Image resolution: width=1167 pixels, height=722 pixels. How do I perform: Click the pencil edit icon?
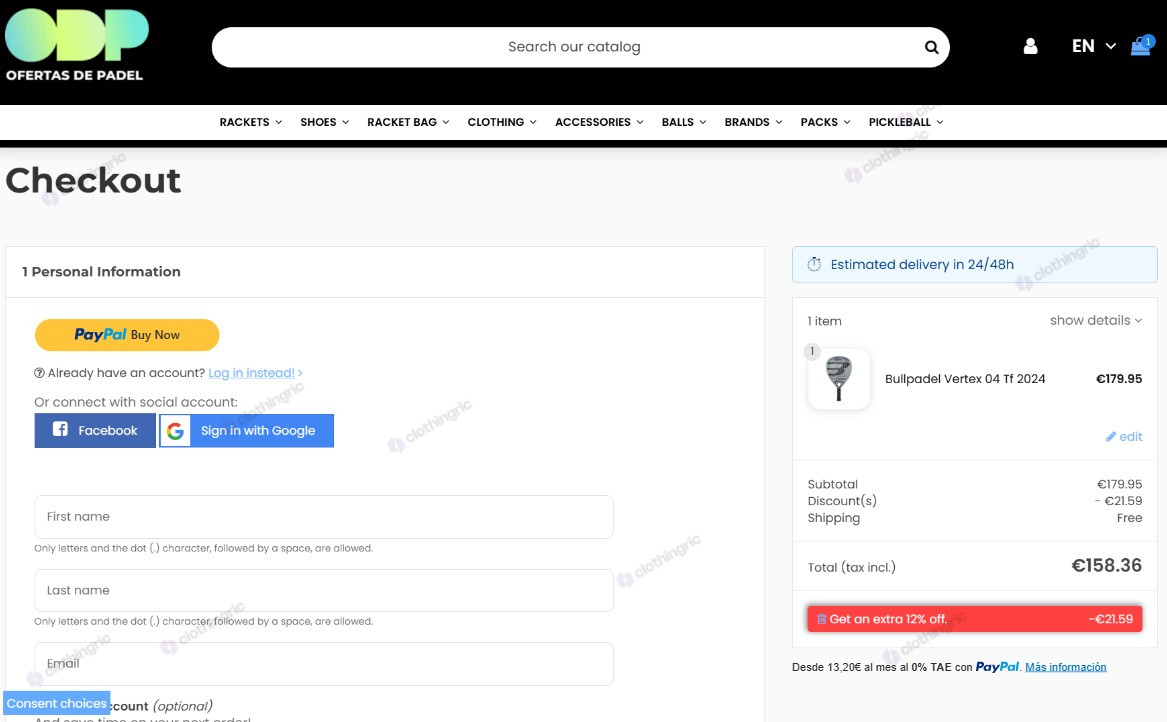tap(1110, 437)
